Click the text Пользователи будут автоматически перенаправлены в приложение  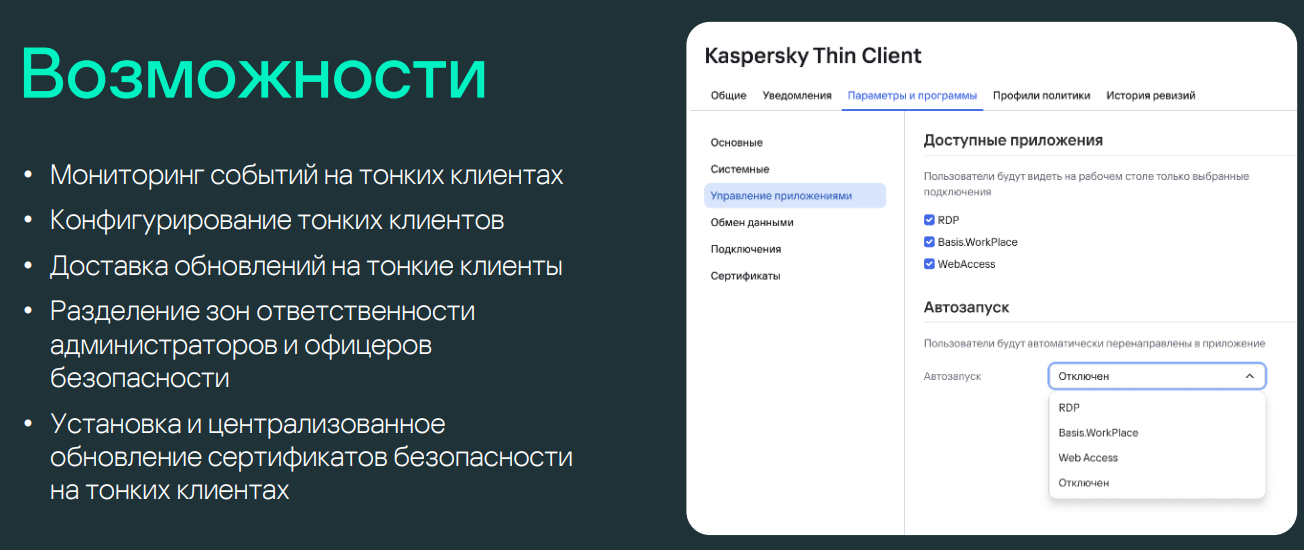pyautogui.click(x=1095, y=343)
